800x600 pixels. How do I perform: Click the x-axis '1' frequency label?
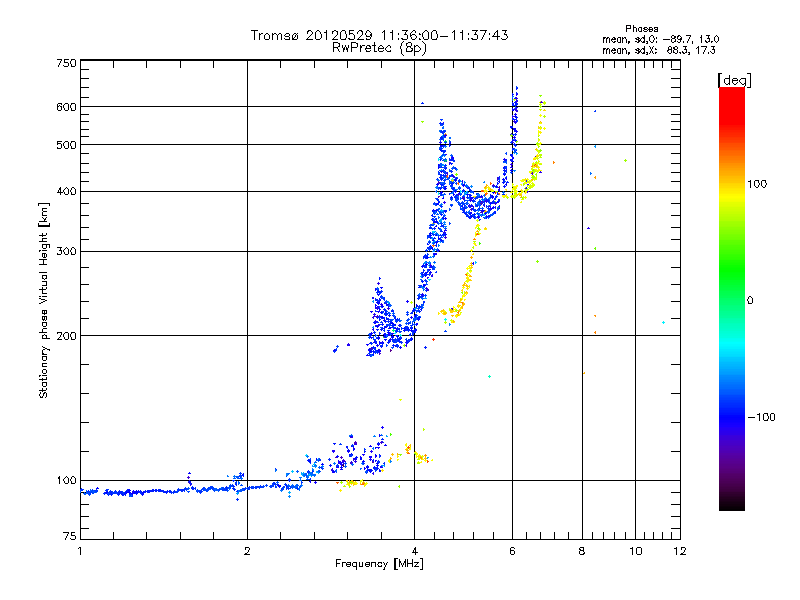pos(80,551)
